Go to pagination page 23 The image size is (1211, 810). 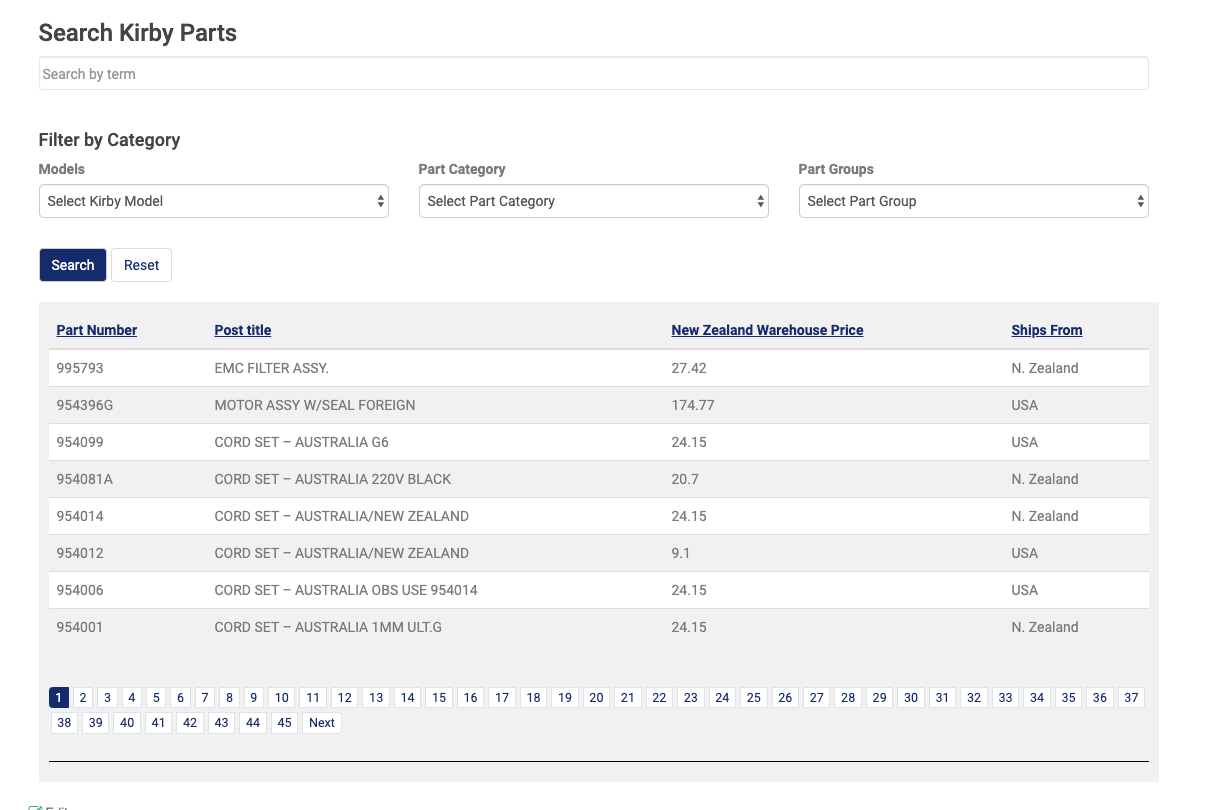coord(691,698)
